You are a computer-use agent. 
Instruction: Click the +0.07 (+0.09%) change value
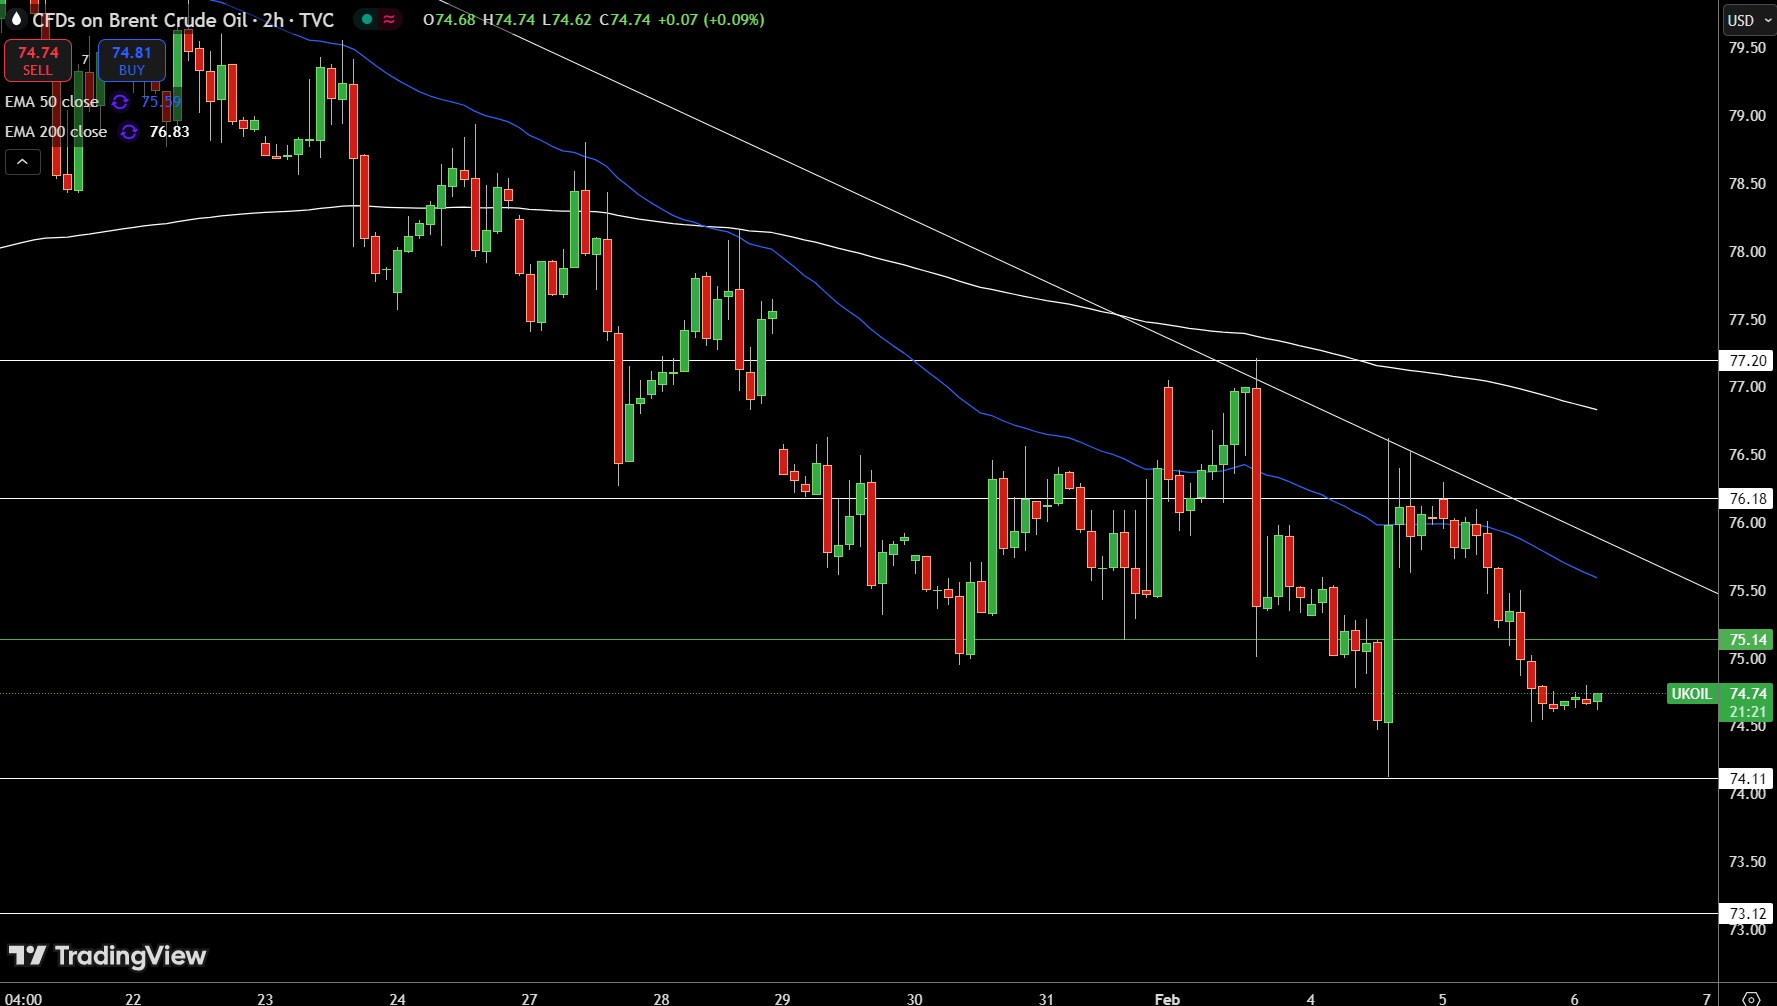pyautogui.click(x=711, y=20)
